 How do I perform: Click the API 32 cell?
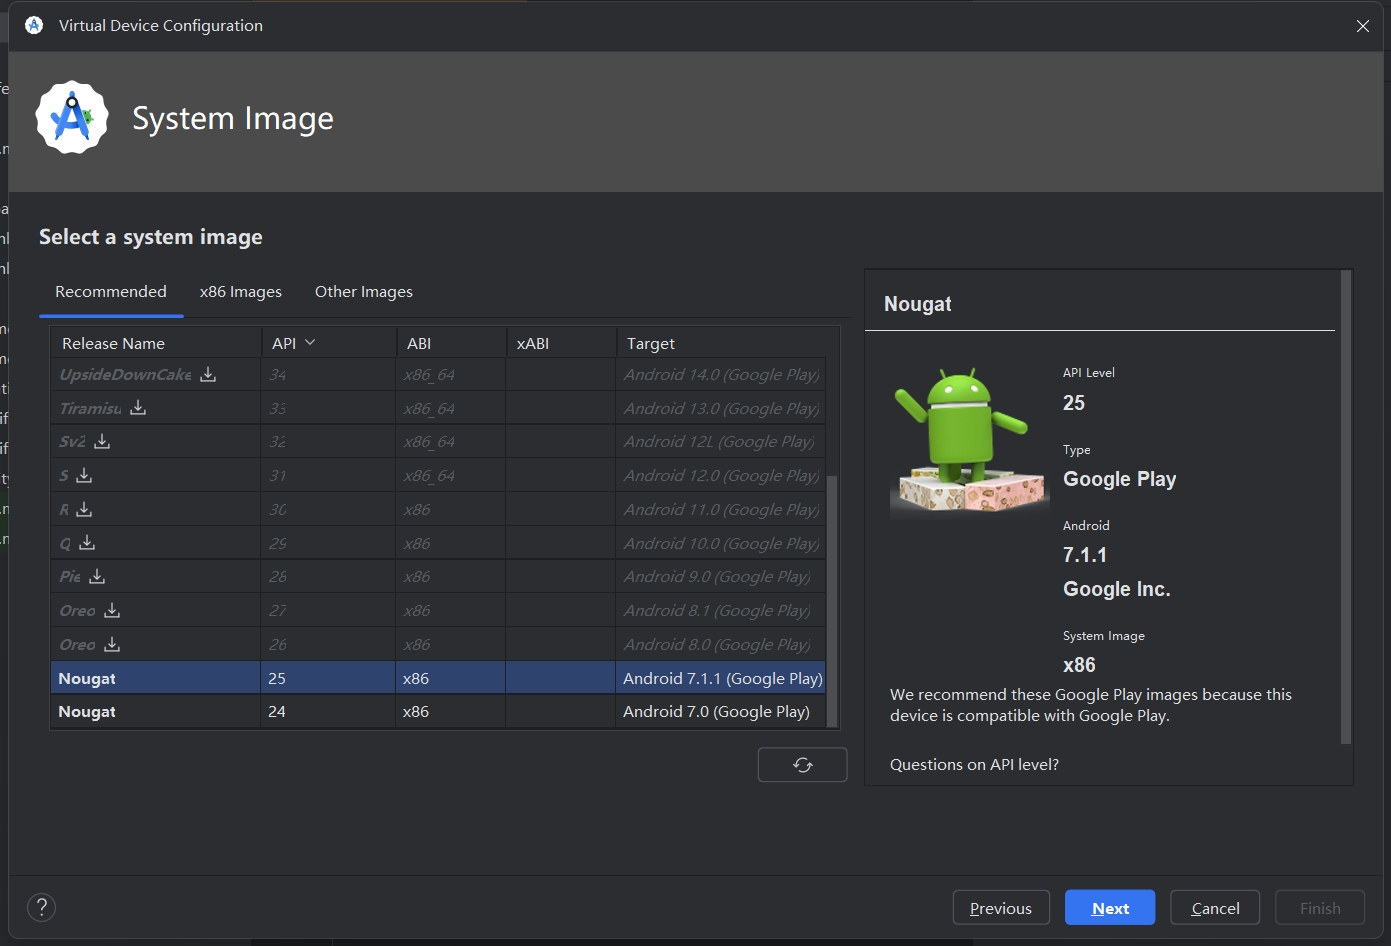pyautogui.click(x=328, y=441)
